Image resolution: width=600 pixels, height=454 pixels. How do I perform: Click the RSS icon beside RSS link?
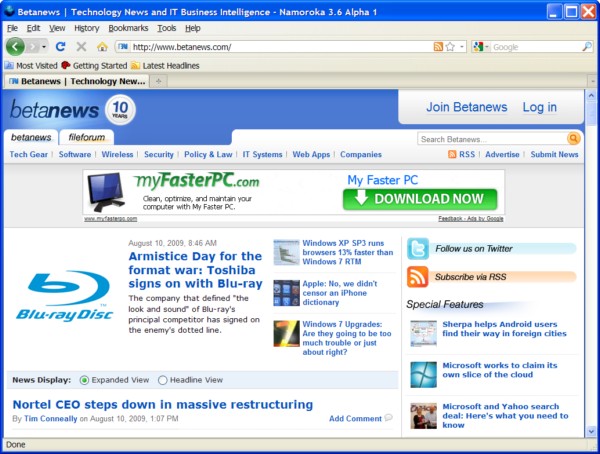452,154
